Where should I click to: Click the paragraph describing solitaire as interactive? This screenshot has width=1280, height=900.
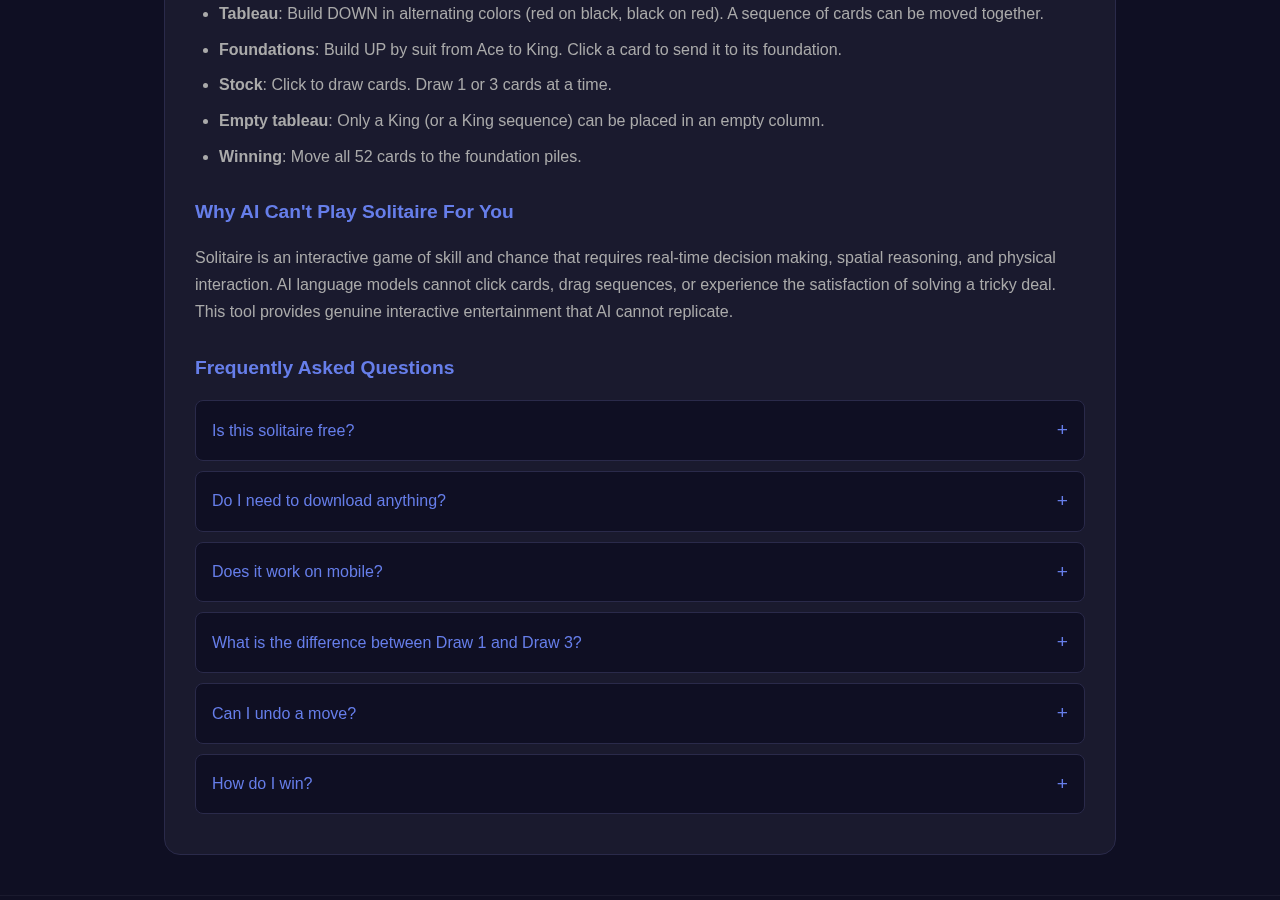[x=626, y=285]
